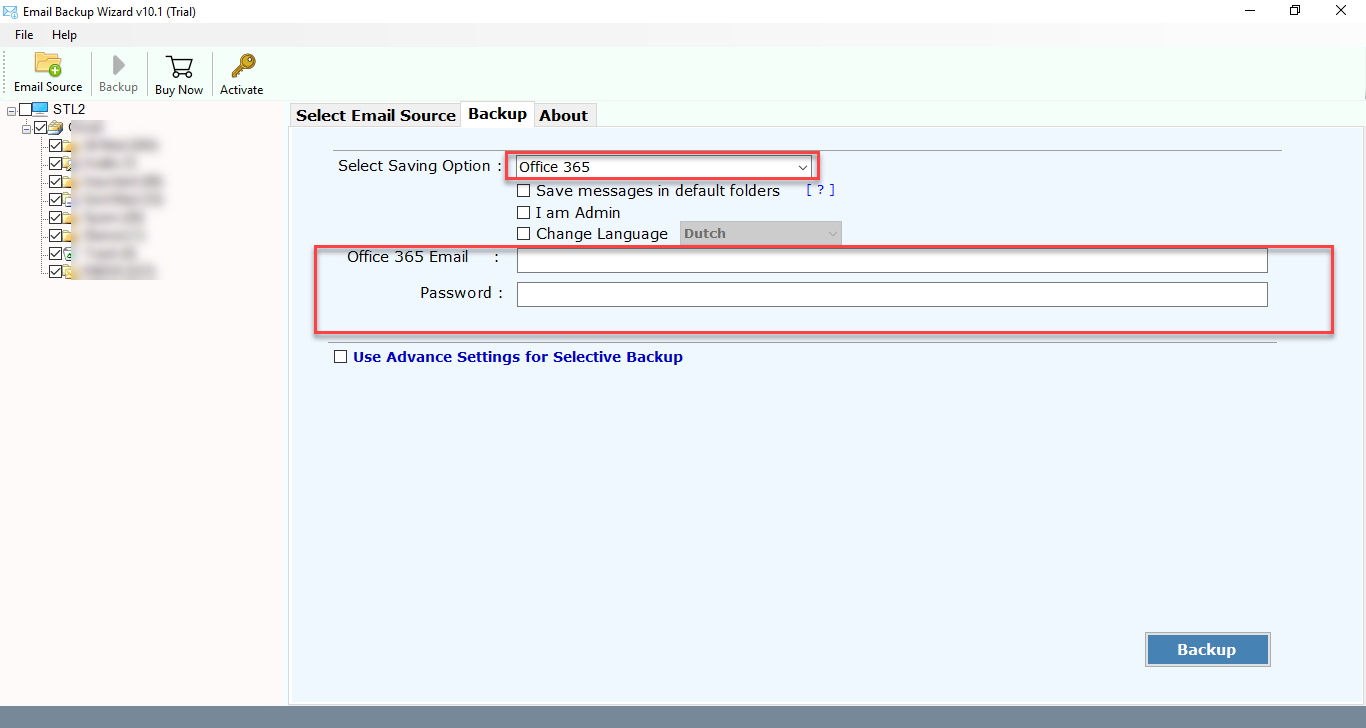
Task: Open the File menu
Action: (x=24, y=34)
